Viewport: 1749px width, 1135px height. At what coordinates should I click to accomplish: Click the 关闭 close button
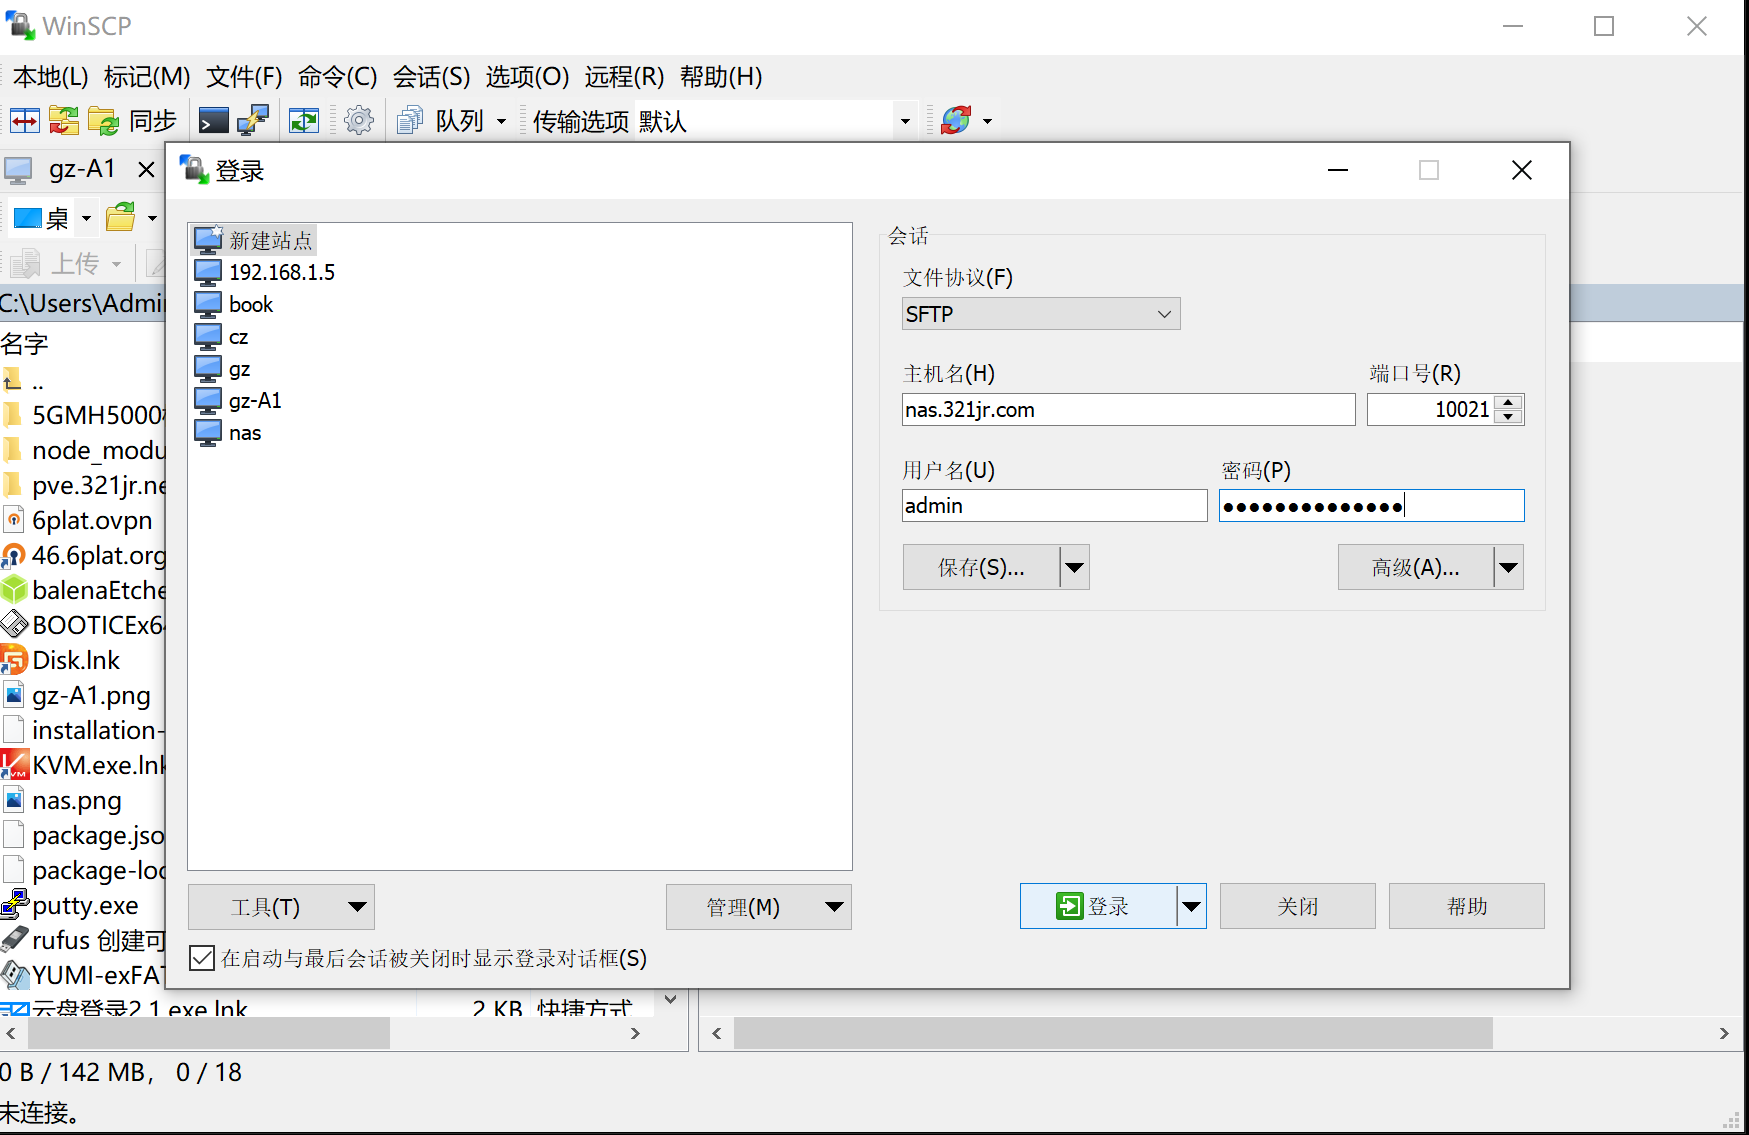click(x=1298, y=906)
